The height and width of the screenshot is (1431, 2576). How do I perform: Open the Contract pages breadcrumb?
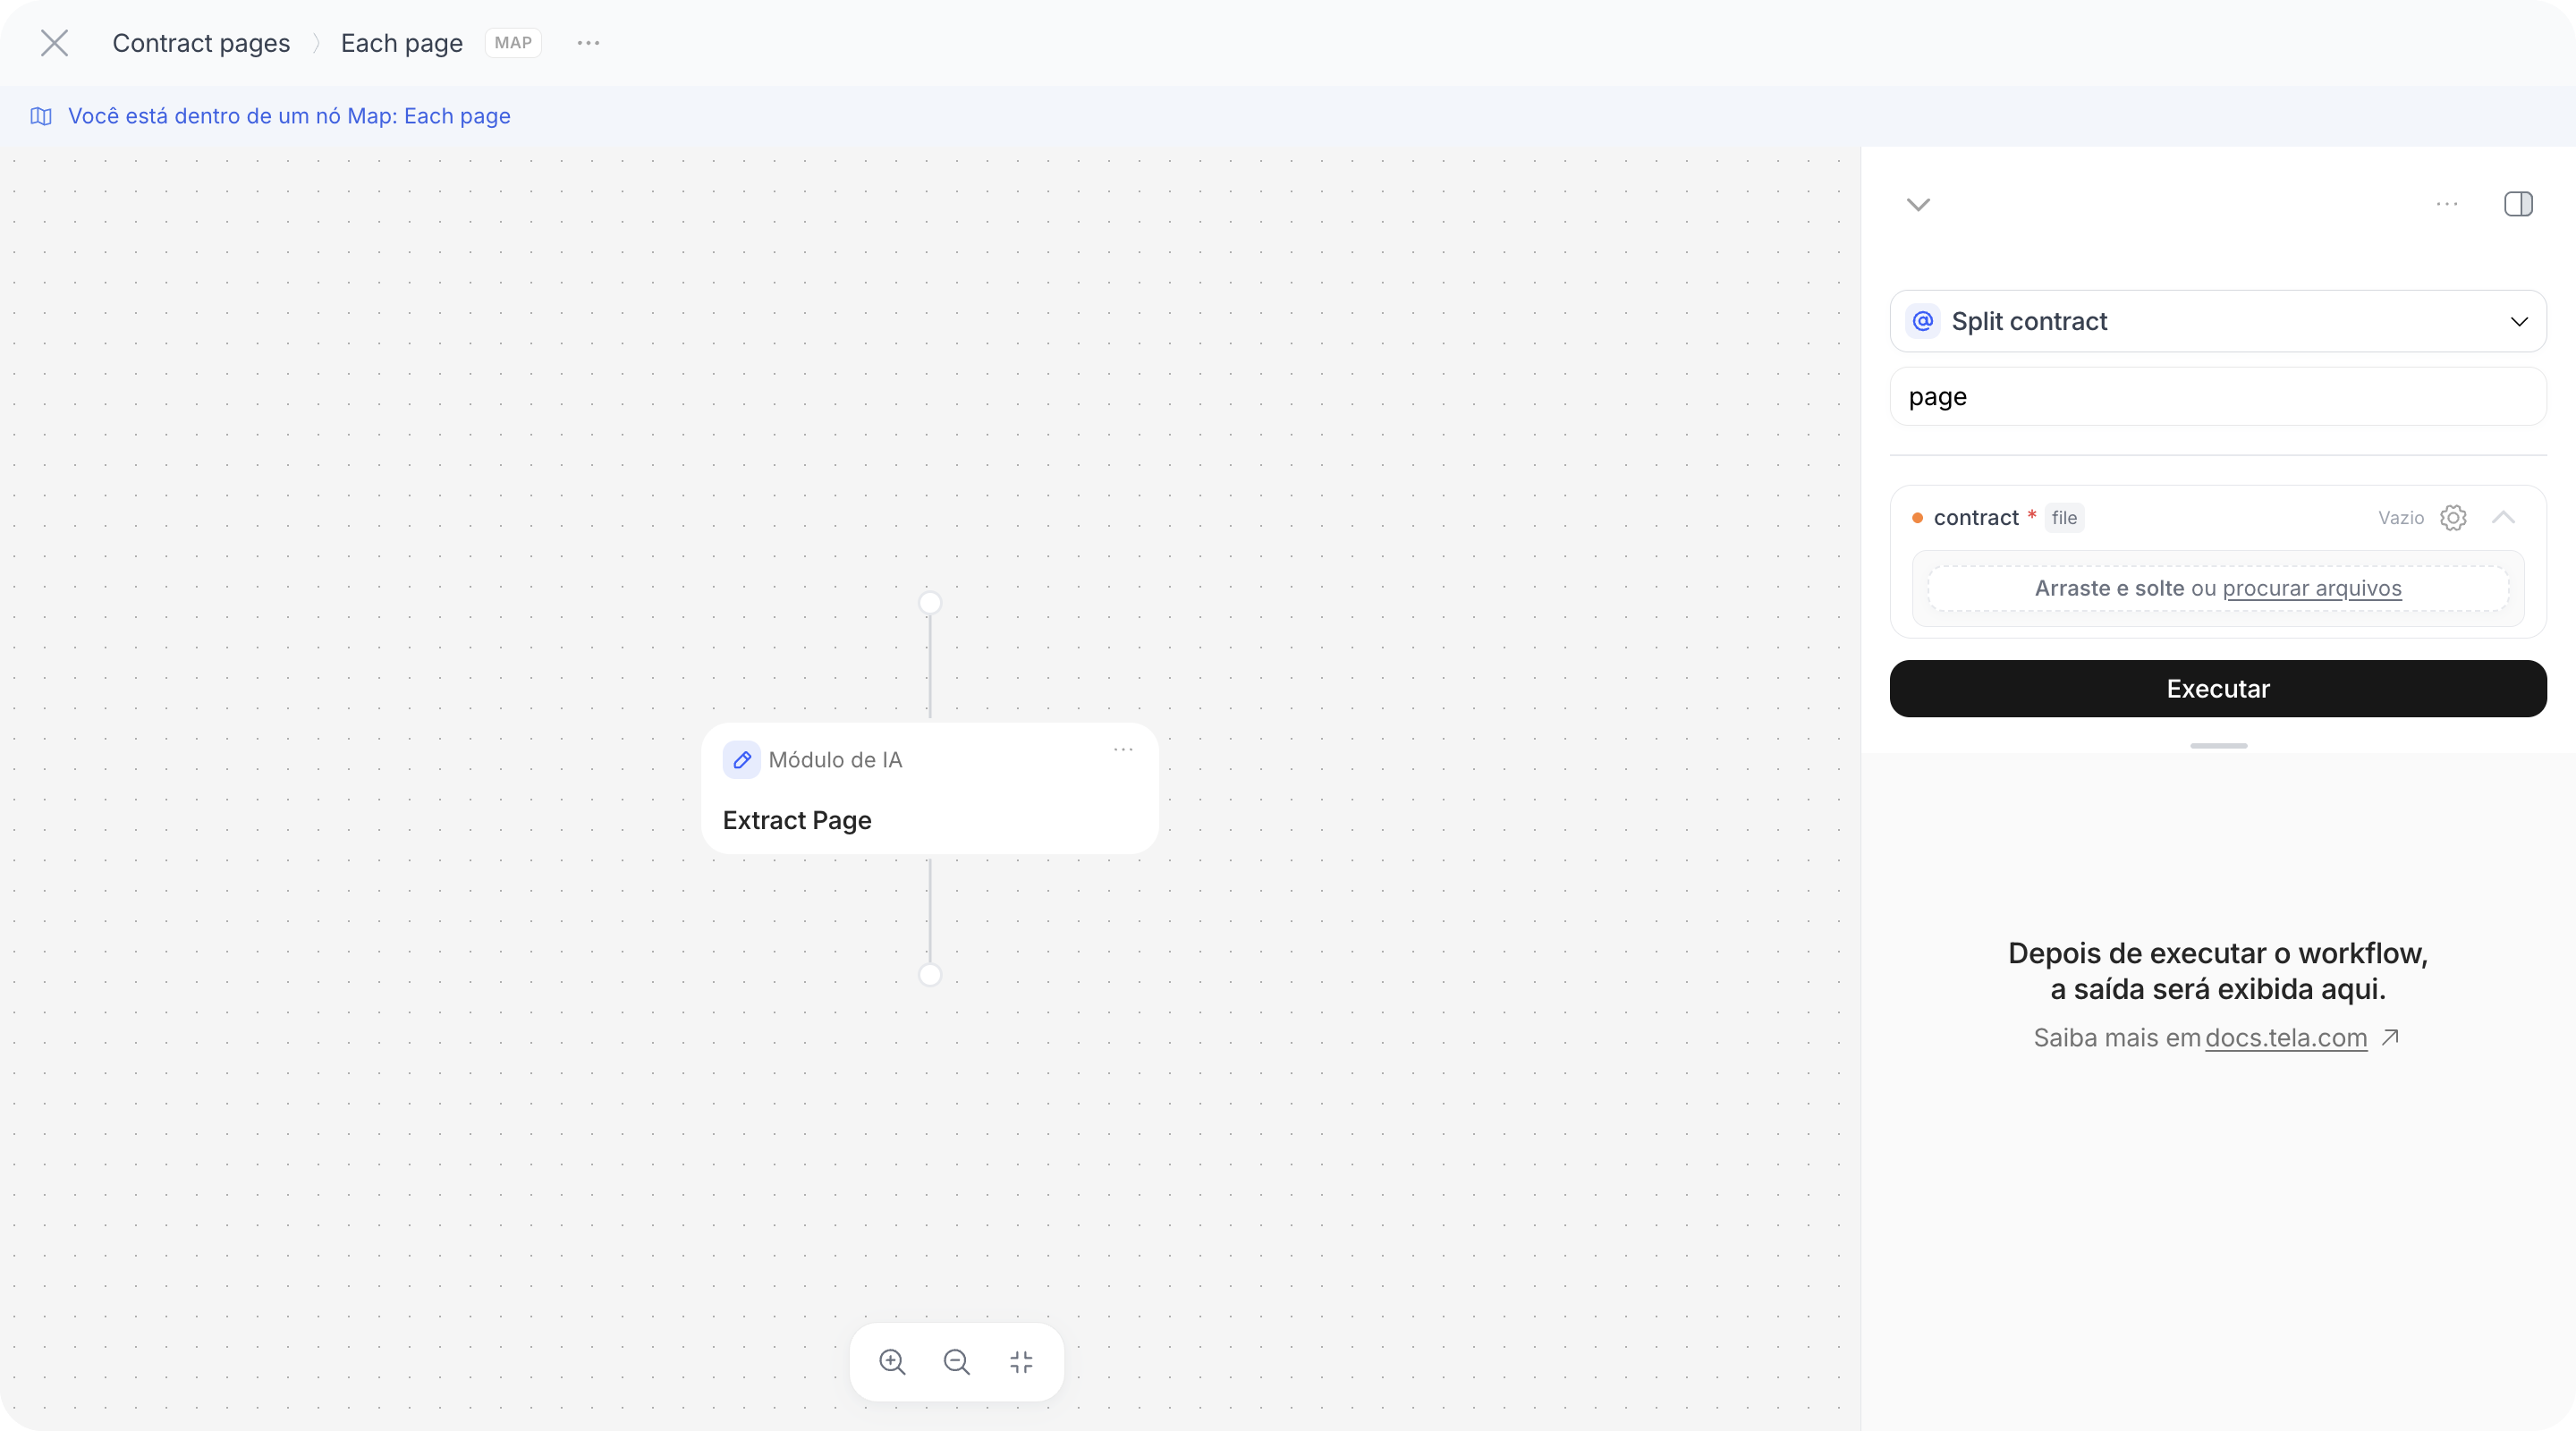(x=201, y=43)
